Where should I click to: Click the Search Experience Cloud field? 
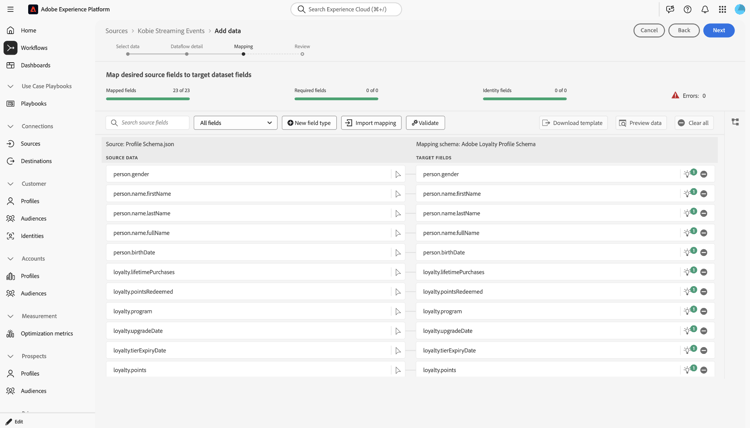(x=346, y=9)
